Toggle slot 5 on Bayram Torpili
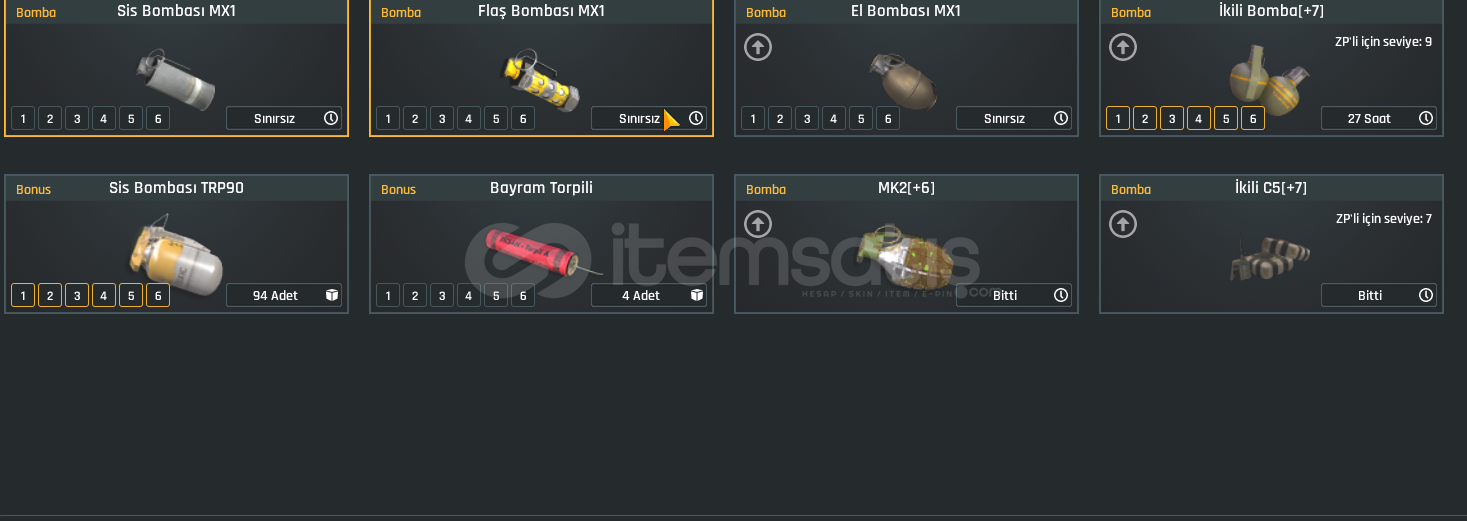The image size is (1467, 521). [x=496, y=295]
